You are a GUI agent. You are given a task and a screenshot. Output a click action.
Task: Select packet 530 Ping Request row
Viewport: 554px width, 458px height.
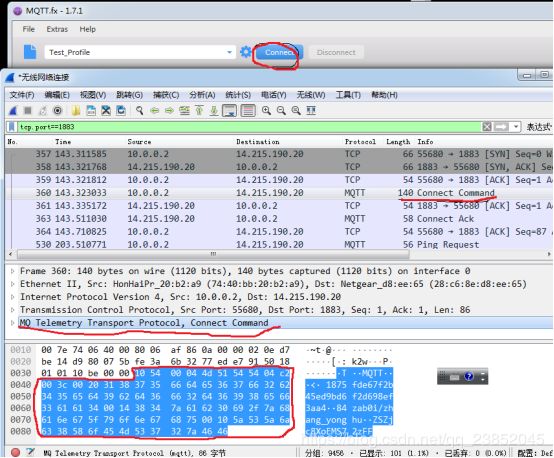tap(279, 244)
